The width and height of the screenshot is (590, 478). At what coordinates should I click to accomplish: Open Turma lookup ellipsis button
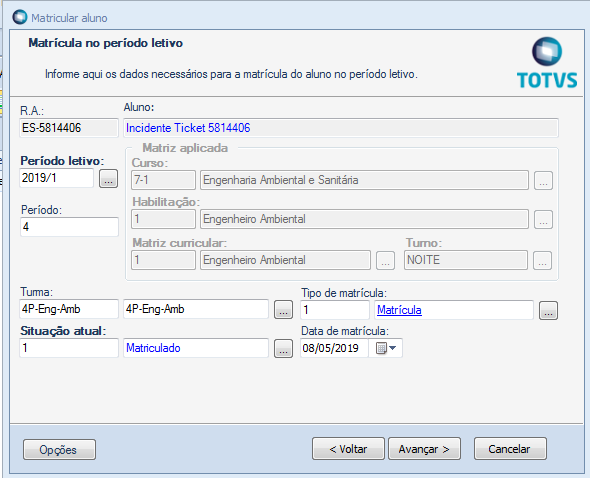click(x=283, y=310)
